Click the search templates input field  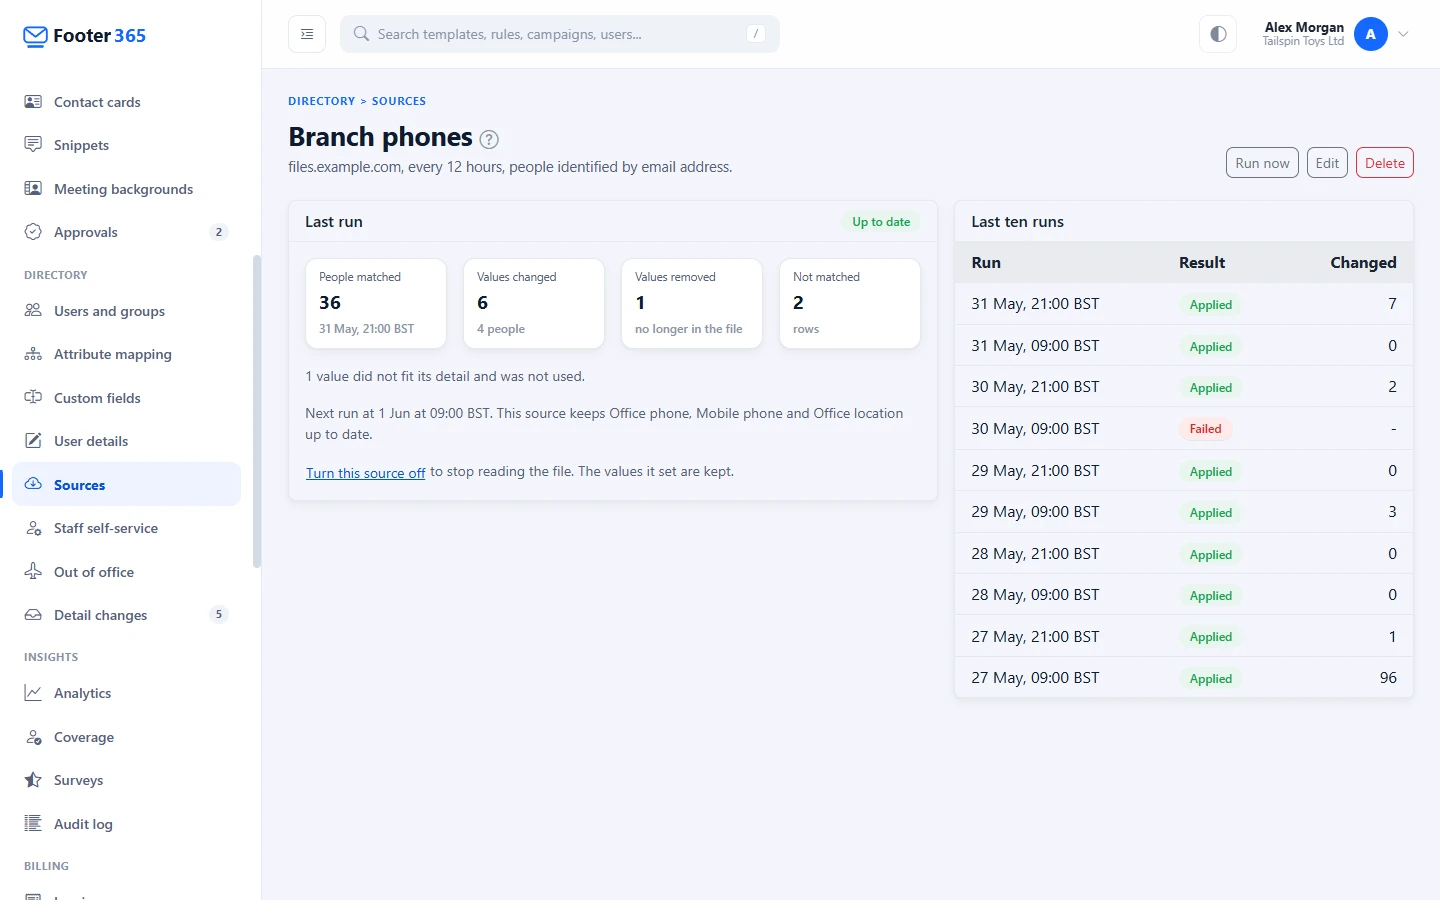point(560,34)
